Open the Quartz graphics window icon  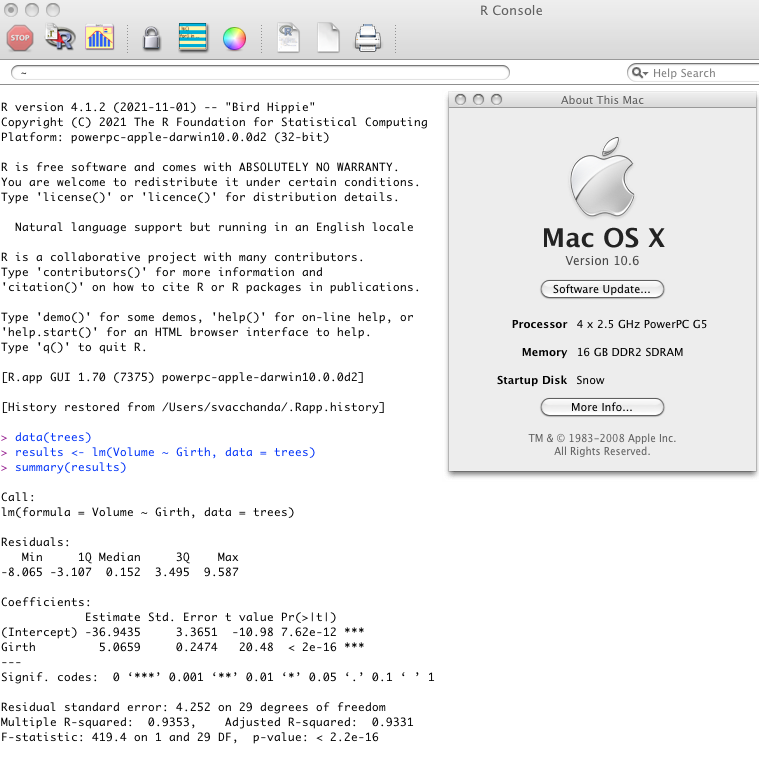click(99, 38)
